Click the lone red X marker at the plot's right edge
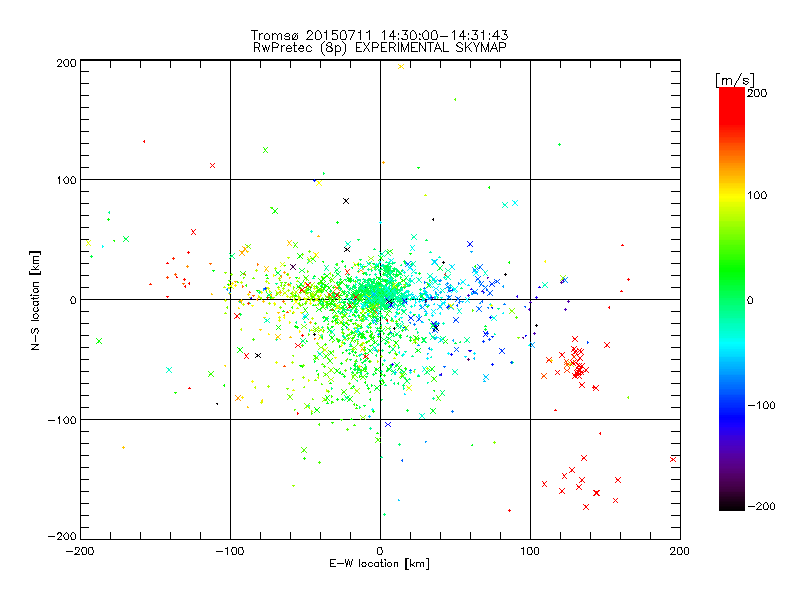The width and height of the screenshot is (800, 600). tap(673, 460)
